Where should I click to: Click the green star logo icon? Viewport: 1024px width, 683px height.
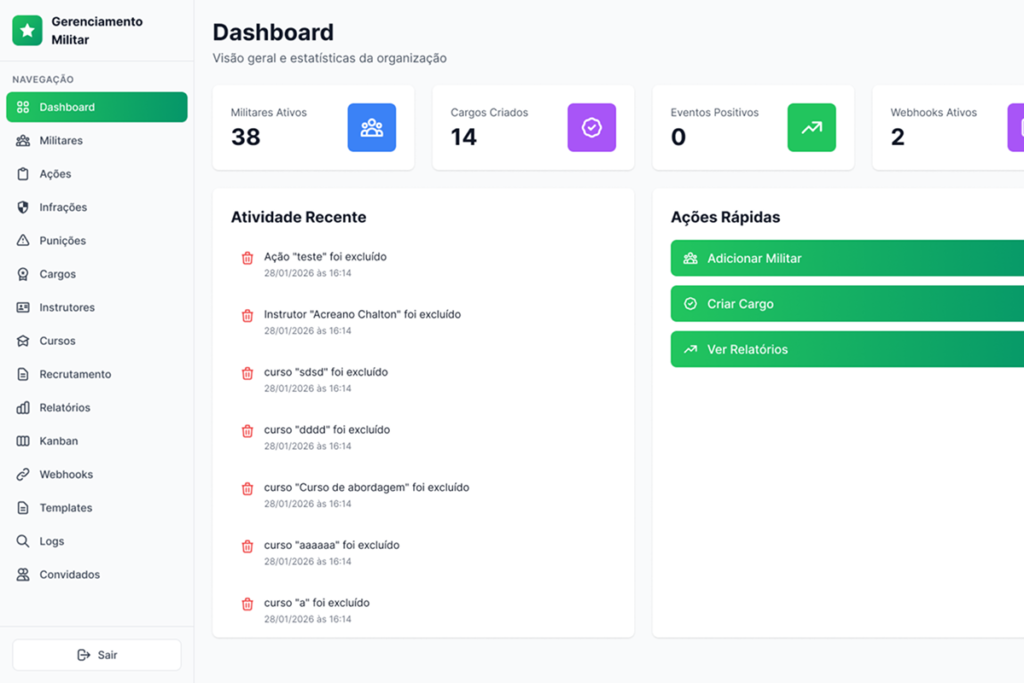pos(27,30)
